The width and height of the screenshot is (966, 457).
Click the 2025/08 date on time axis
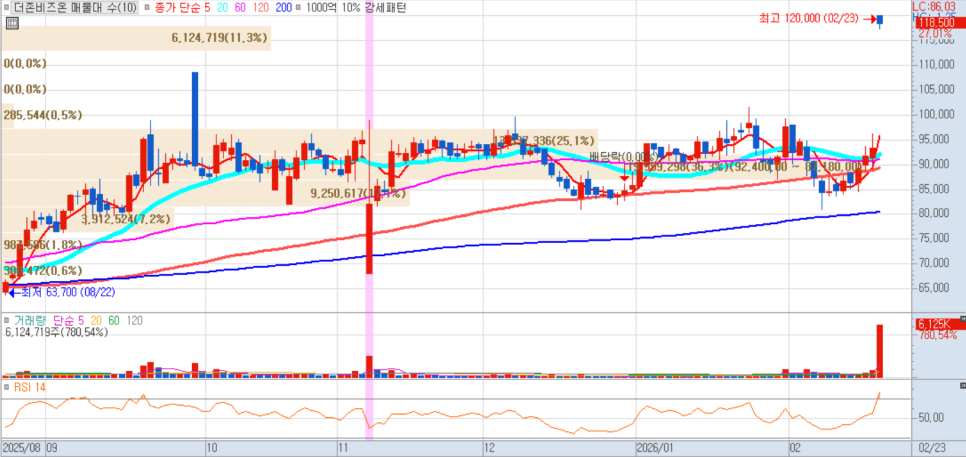click(x=20, y=448)
